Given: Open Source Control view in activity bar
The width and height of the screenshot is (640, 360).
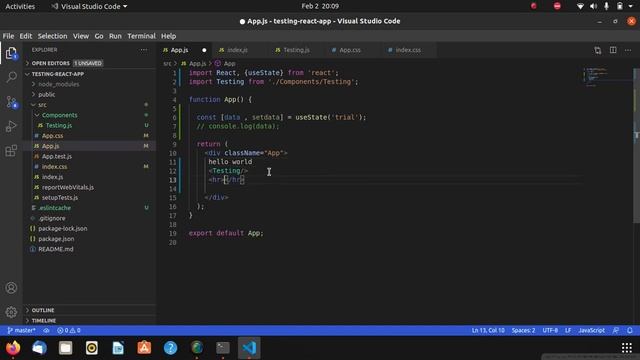Looking at the screenshot, I should pos(11,102).
